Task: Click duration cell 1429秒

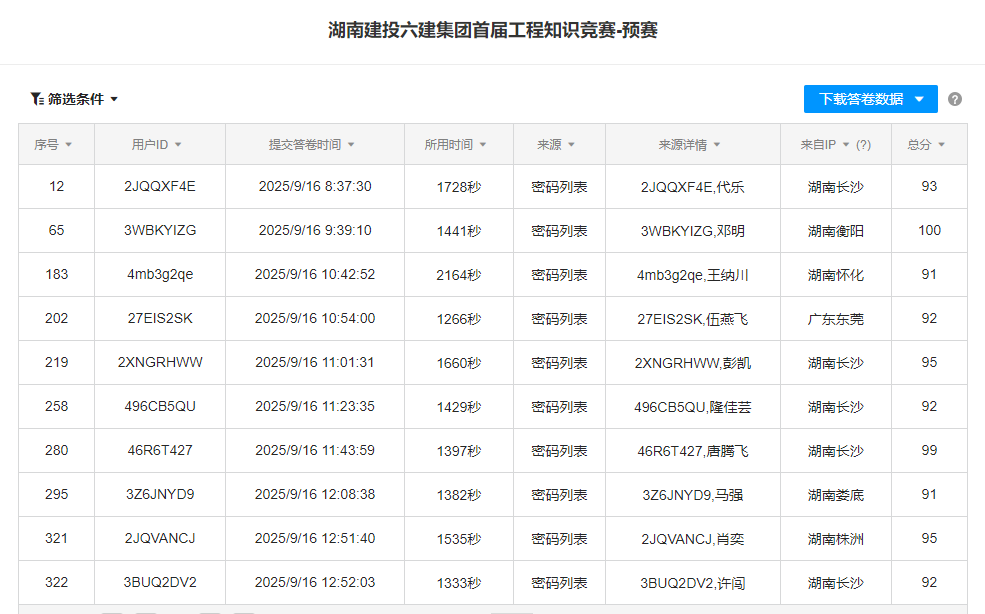Action: tap(459, 407)
